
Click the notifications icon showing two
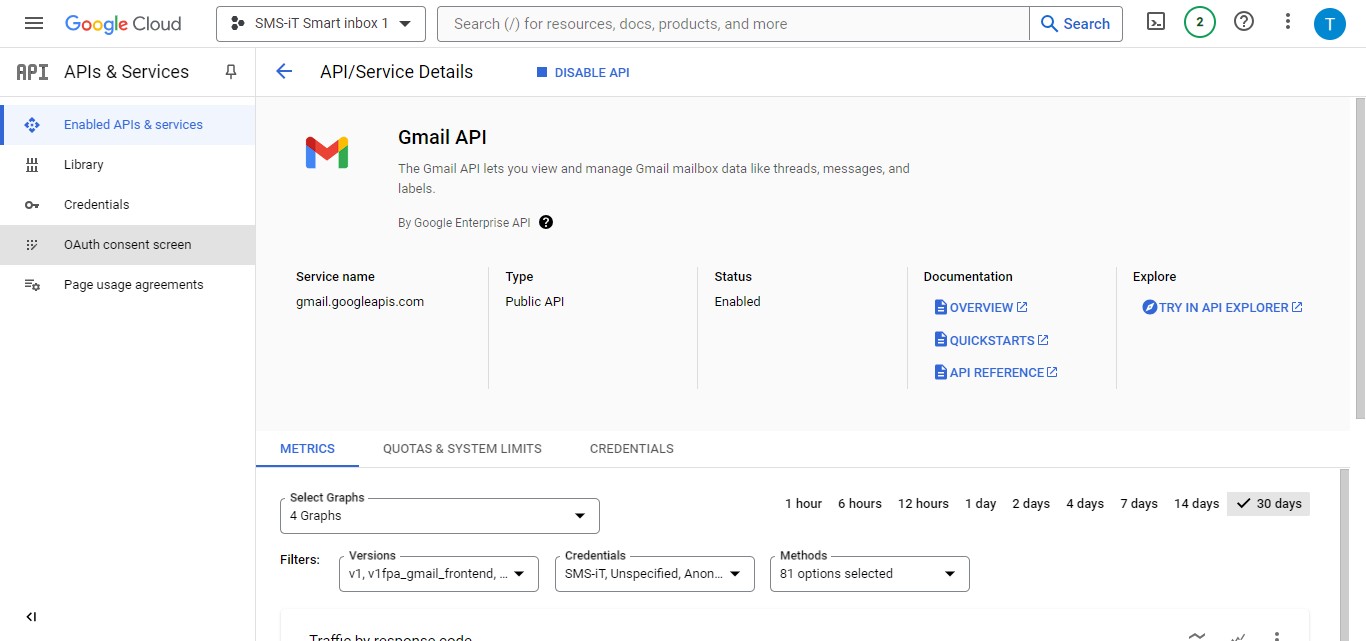point(1200,21)
